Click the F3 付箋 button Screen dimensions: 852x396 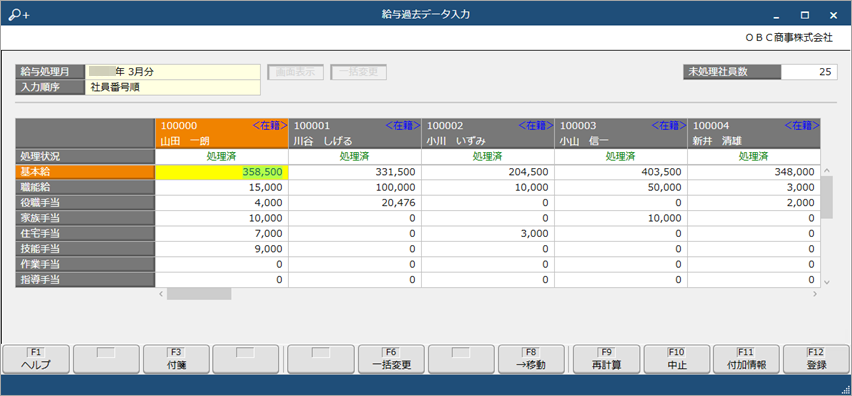[x=177, y=359]
